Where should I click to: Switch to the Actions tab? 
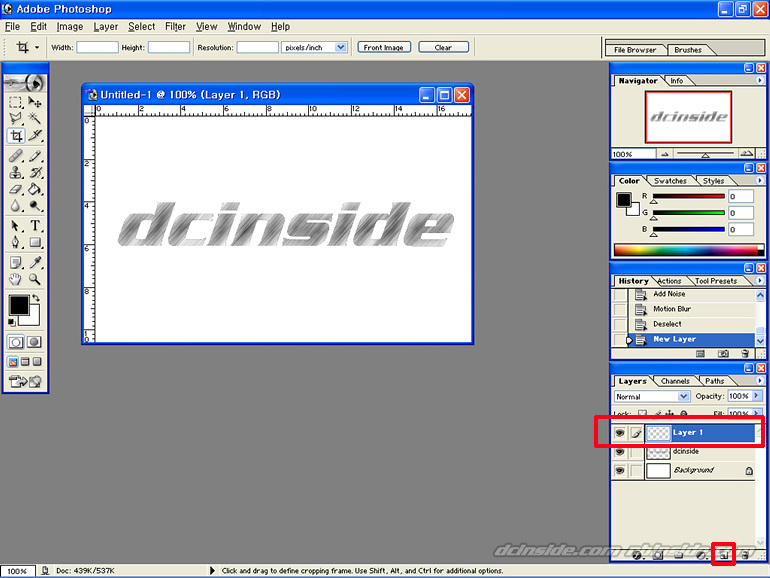point(669,281)
